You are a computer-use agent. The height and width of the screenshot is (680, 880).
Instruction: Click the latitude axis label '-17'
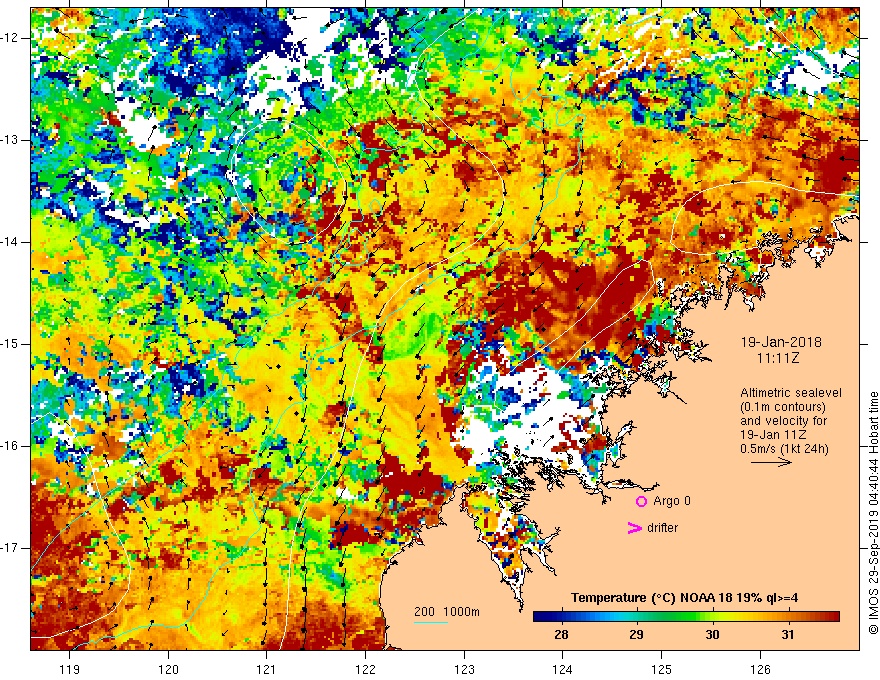click(10, 548)
